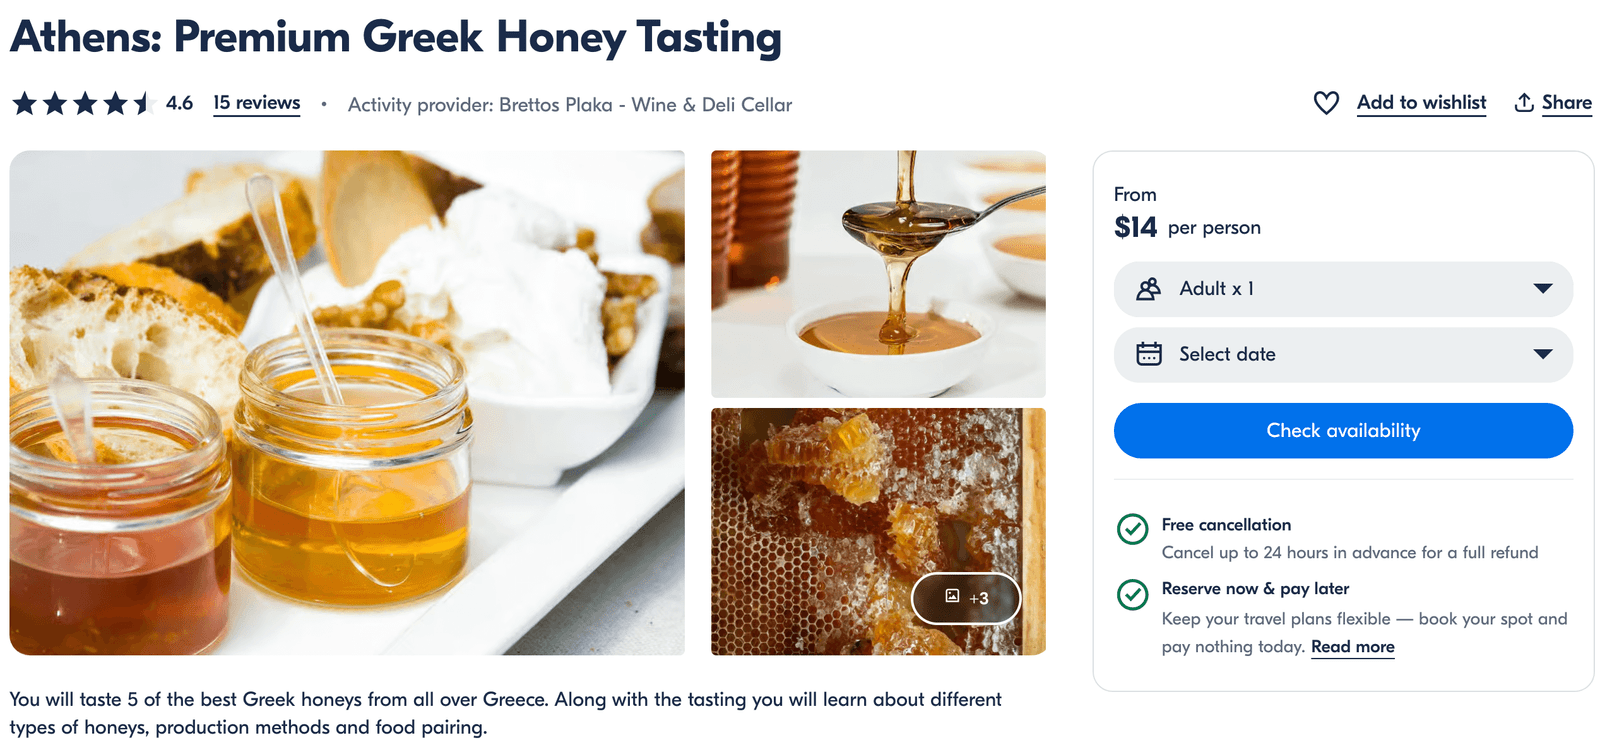
Task: Click the Reserve now checkmark icon
Action: [1132, 594]
